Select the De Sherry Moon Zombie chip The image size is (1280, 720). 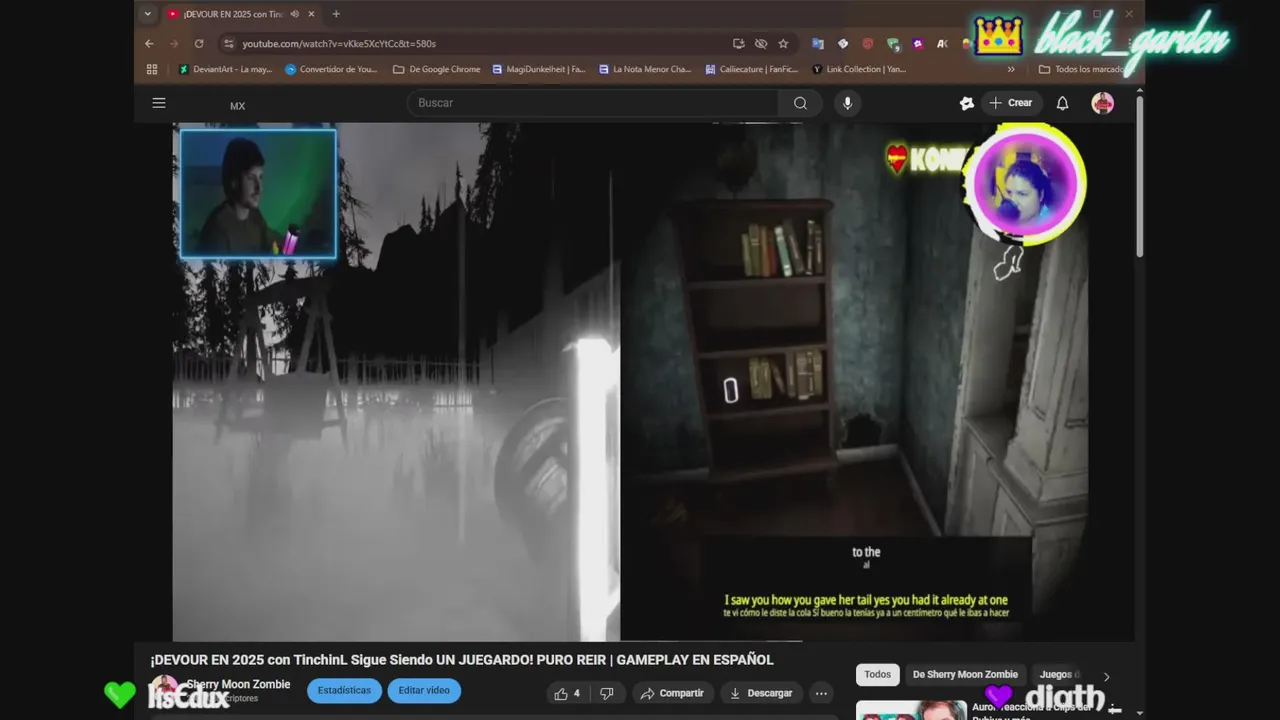click(964, 674)
